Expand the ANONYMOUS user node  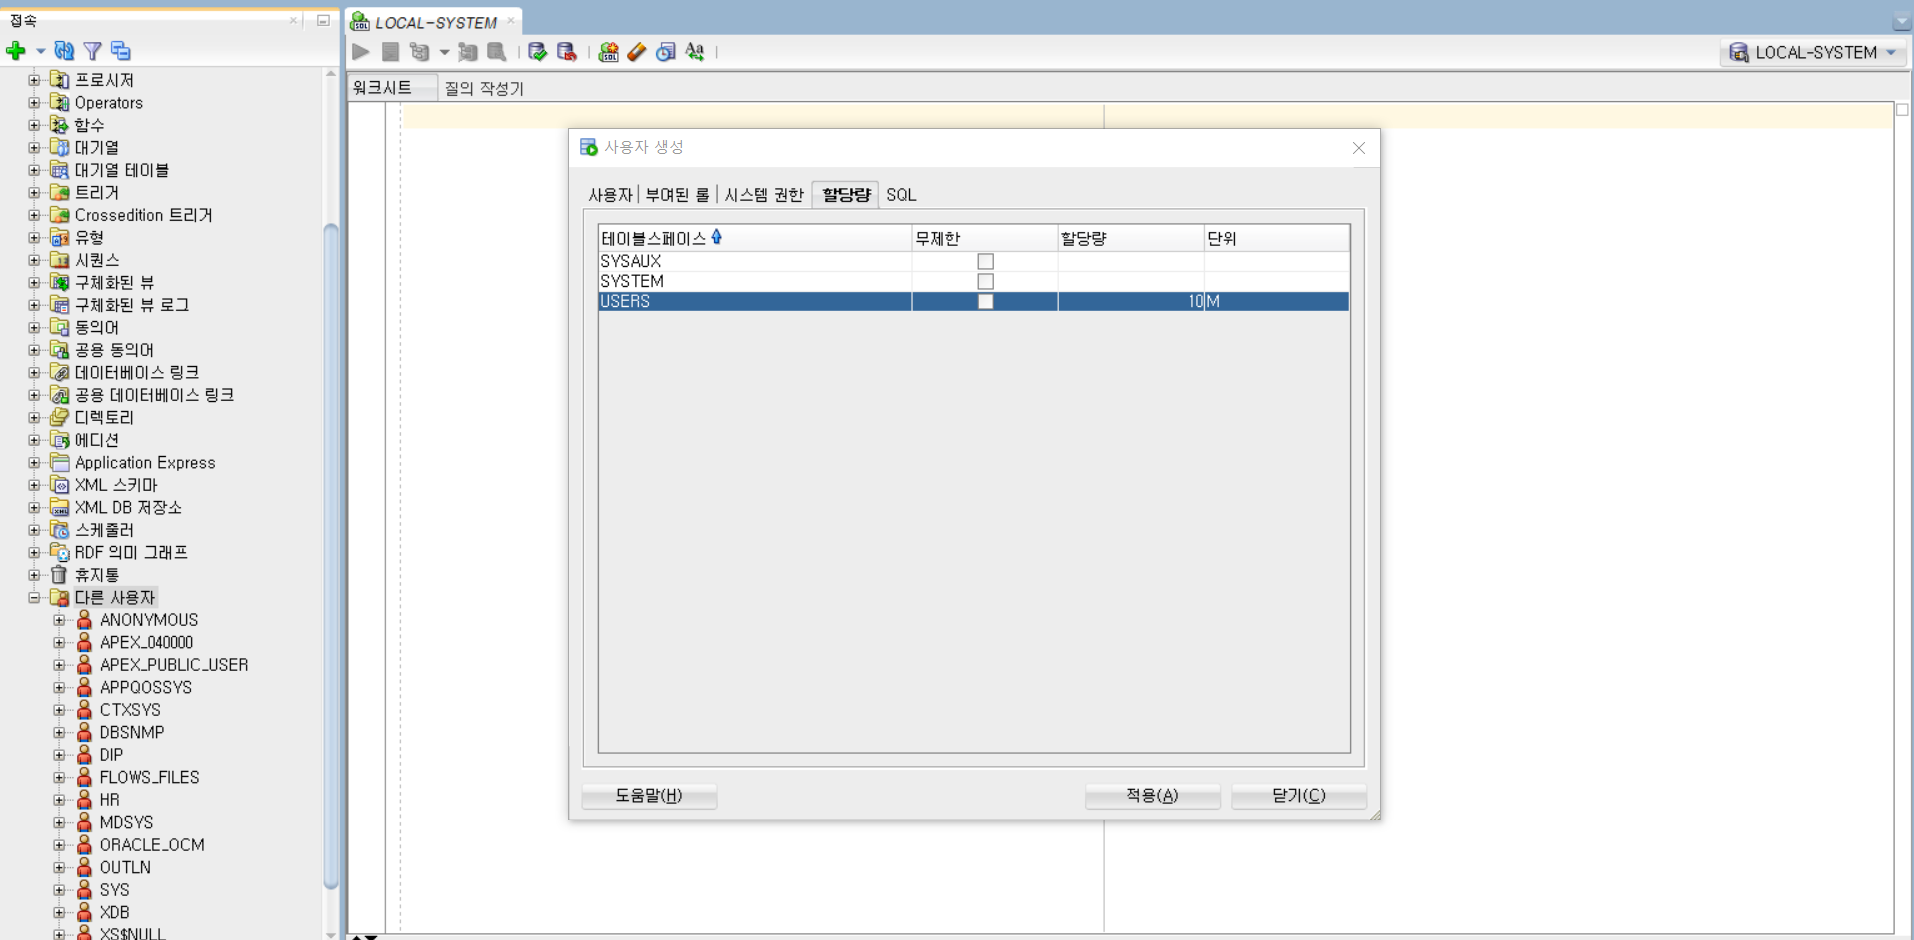point(59,620)
